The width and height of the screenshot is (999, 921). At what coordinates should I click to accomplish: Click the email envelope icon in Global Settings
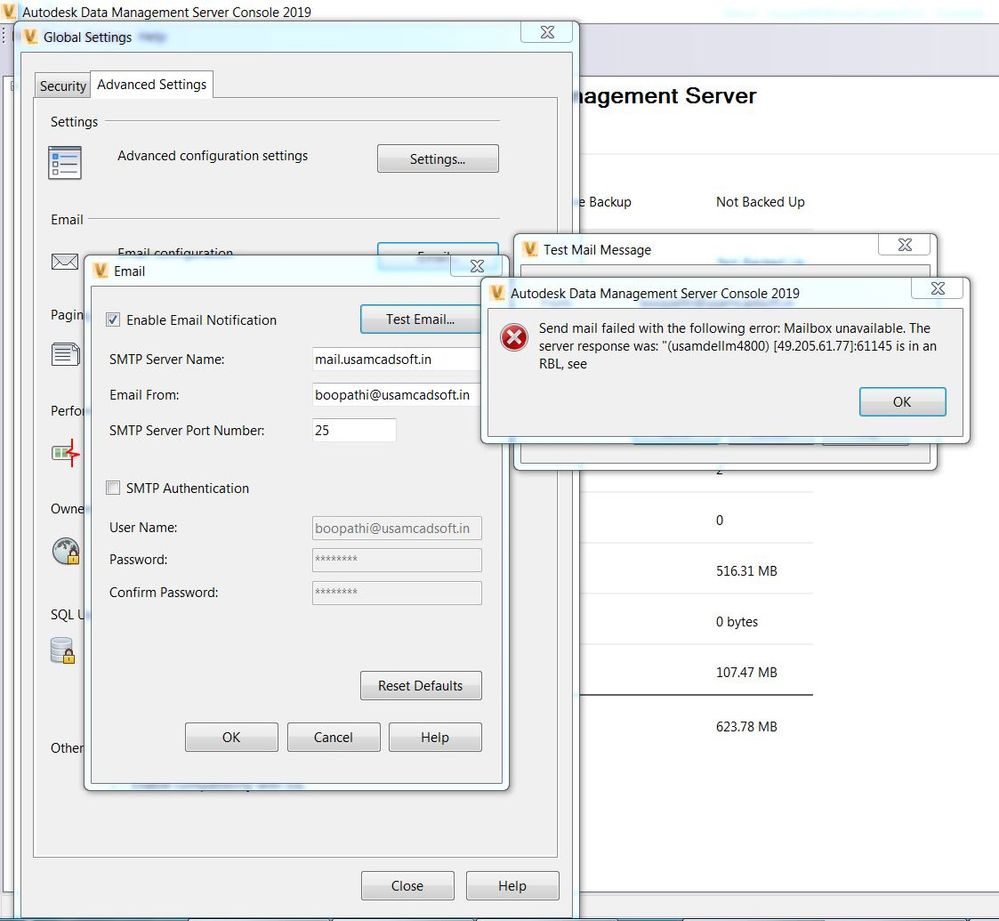[64, 261]
